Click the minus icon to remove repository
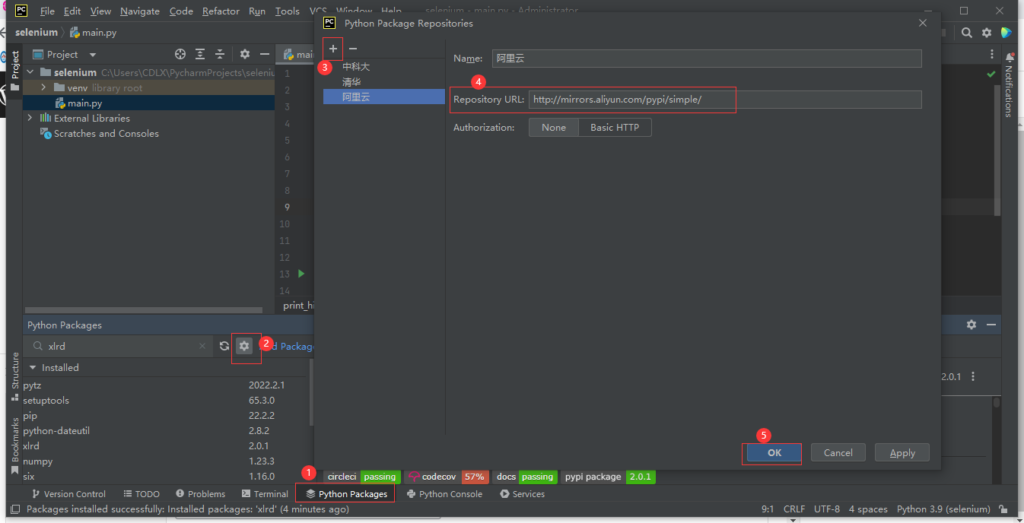The width and height of the screenshot is (1024, 523). (x=353, y=48)
